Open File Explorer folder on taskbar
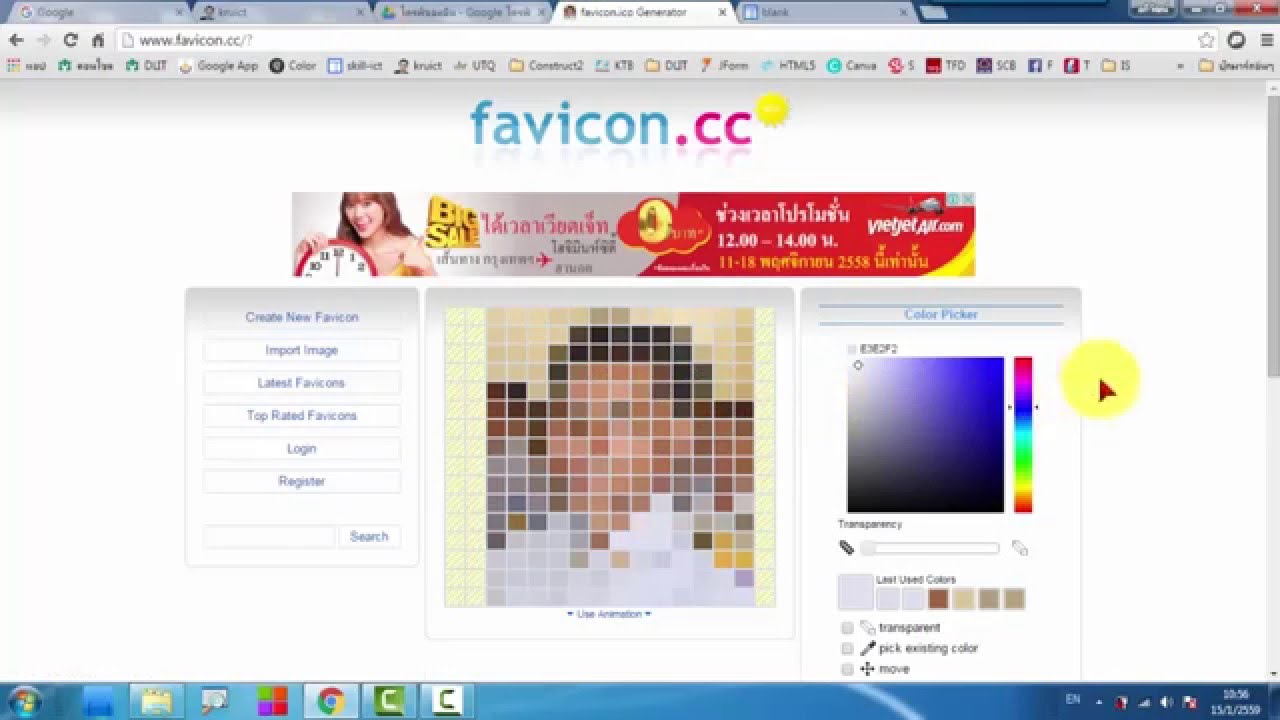The height and width of the screenshot is (720, 1280). pos(156,701)
